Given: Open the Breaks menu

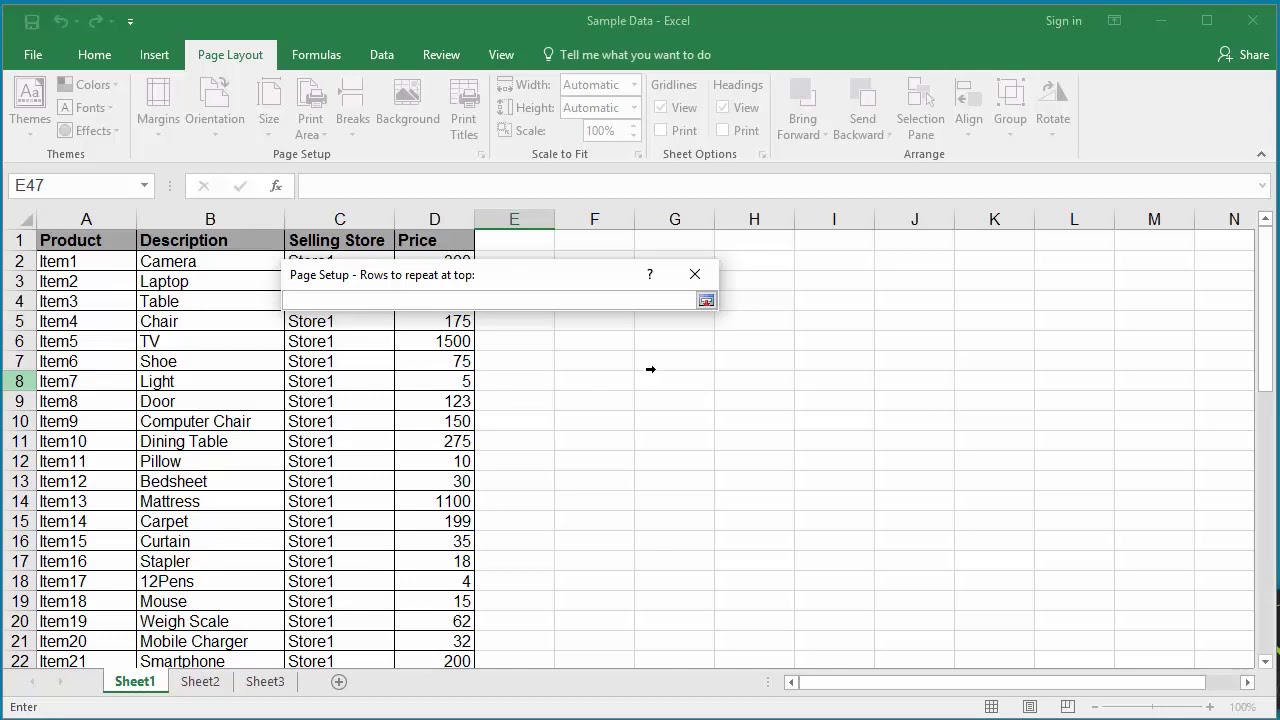Looking at the screenshot, I should pos(353,108).
